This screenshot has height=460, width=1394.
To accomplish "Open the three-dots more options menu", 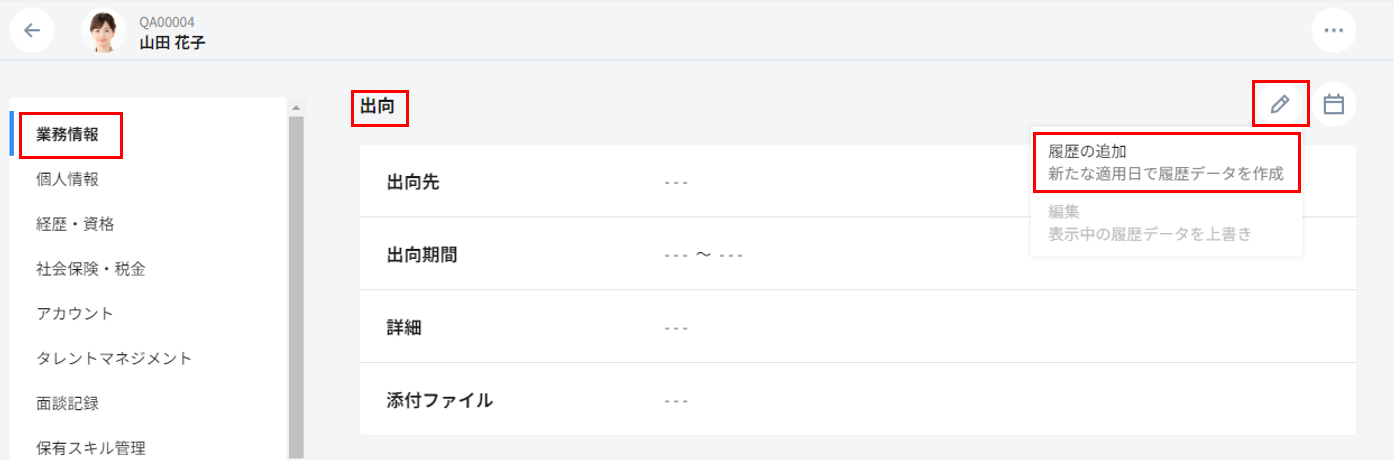I will 1332,30.
